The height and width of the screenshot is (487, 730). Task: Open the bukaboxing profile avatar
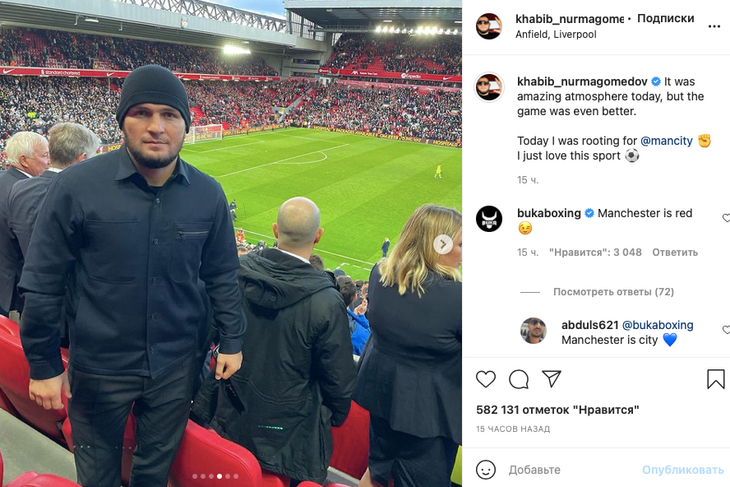489,218
